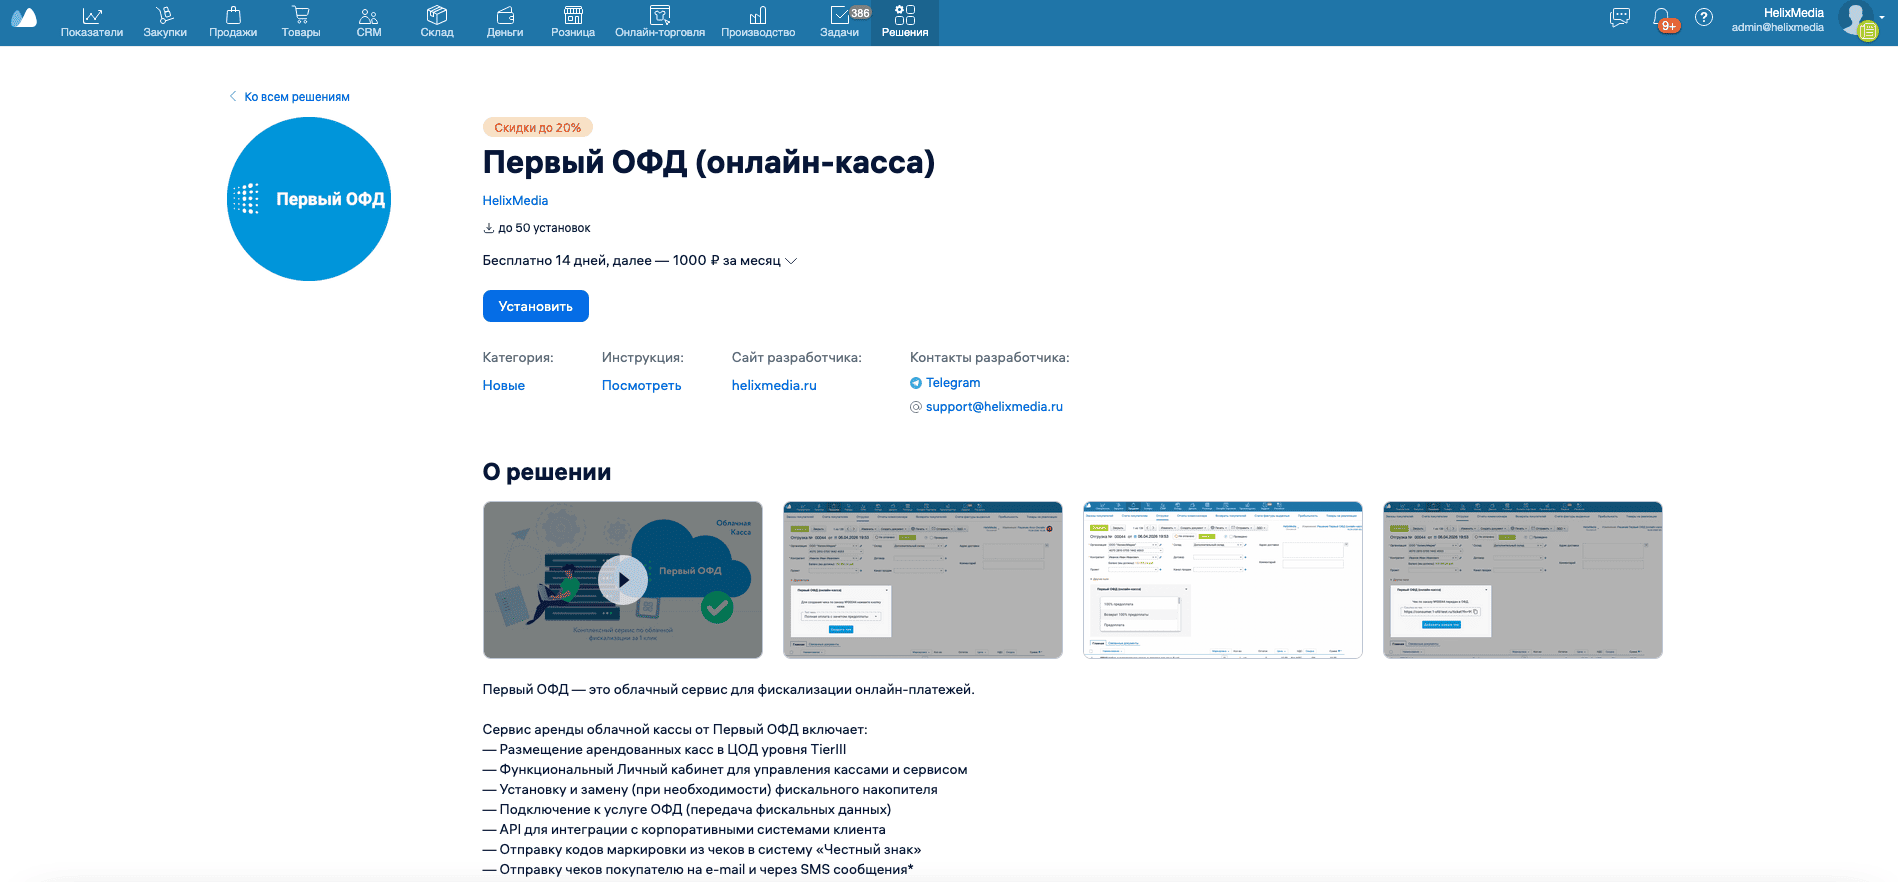Open notifications bell with 9+ badge
The image size is (1898, 882).
(x=1664, y=19)
